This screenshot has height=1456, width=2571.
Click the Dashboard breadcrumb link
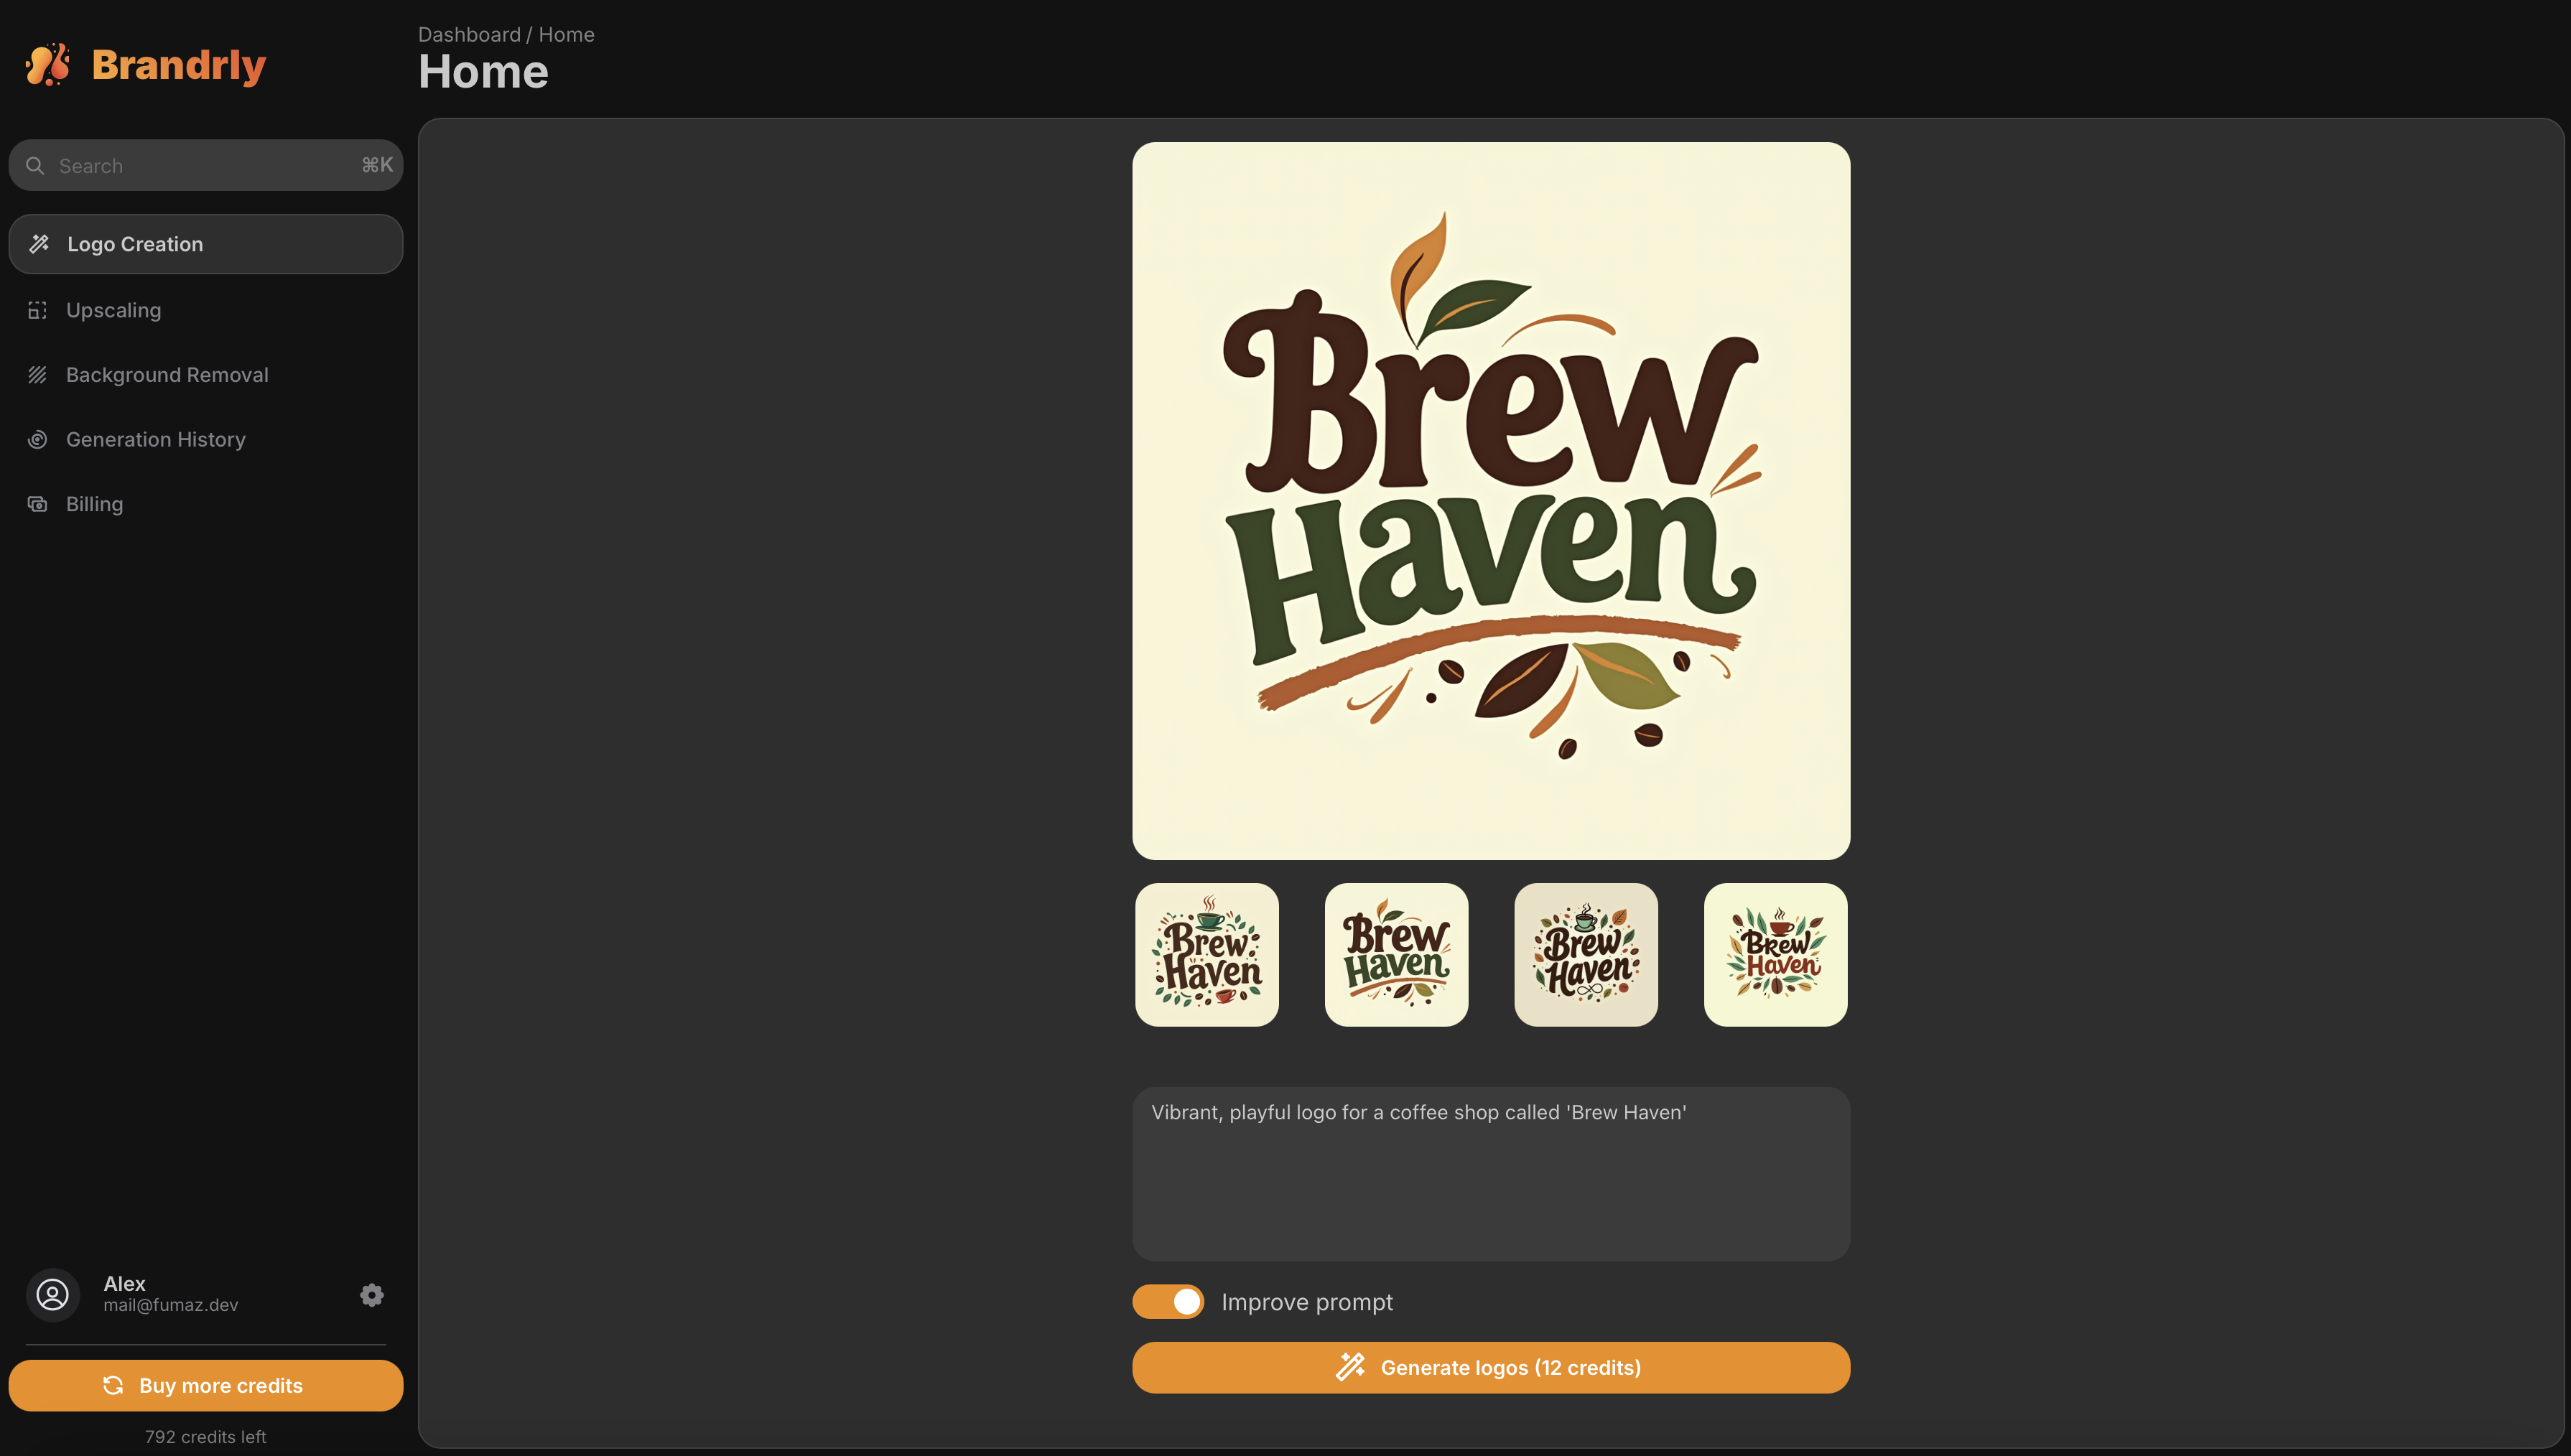click(469, 35)
